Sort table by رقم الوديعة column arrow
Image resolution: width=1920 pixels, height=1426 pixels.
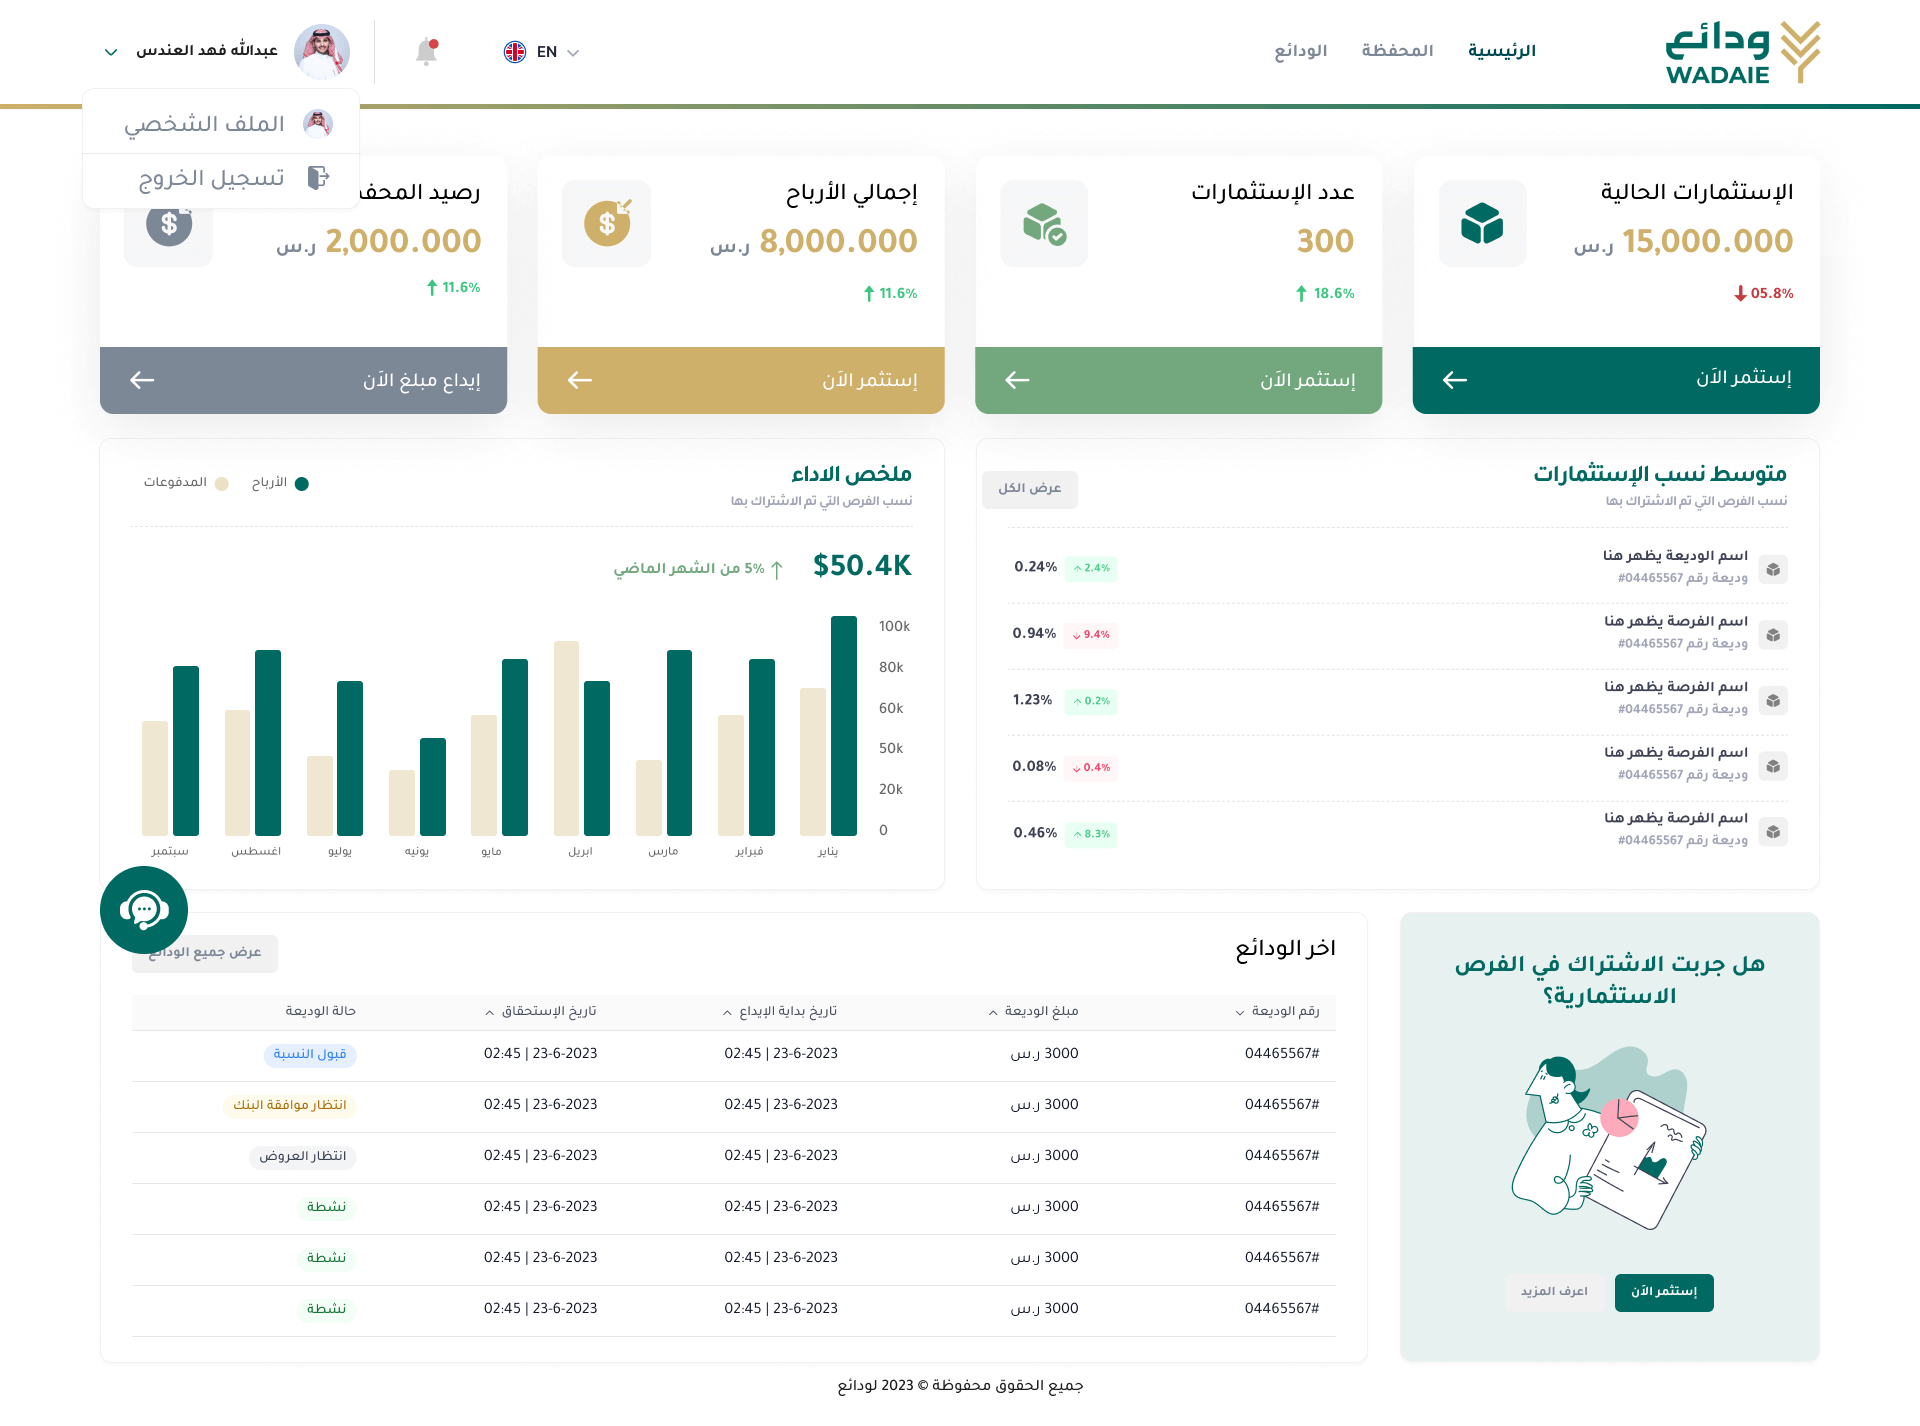click(1240, 1013)
